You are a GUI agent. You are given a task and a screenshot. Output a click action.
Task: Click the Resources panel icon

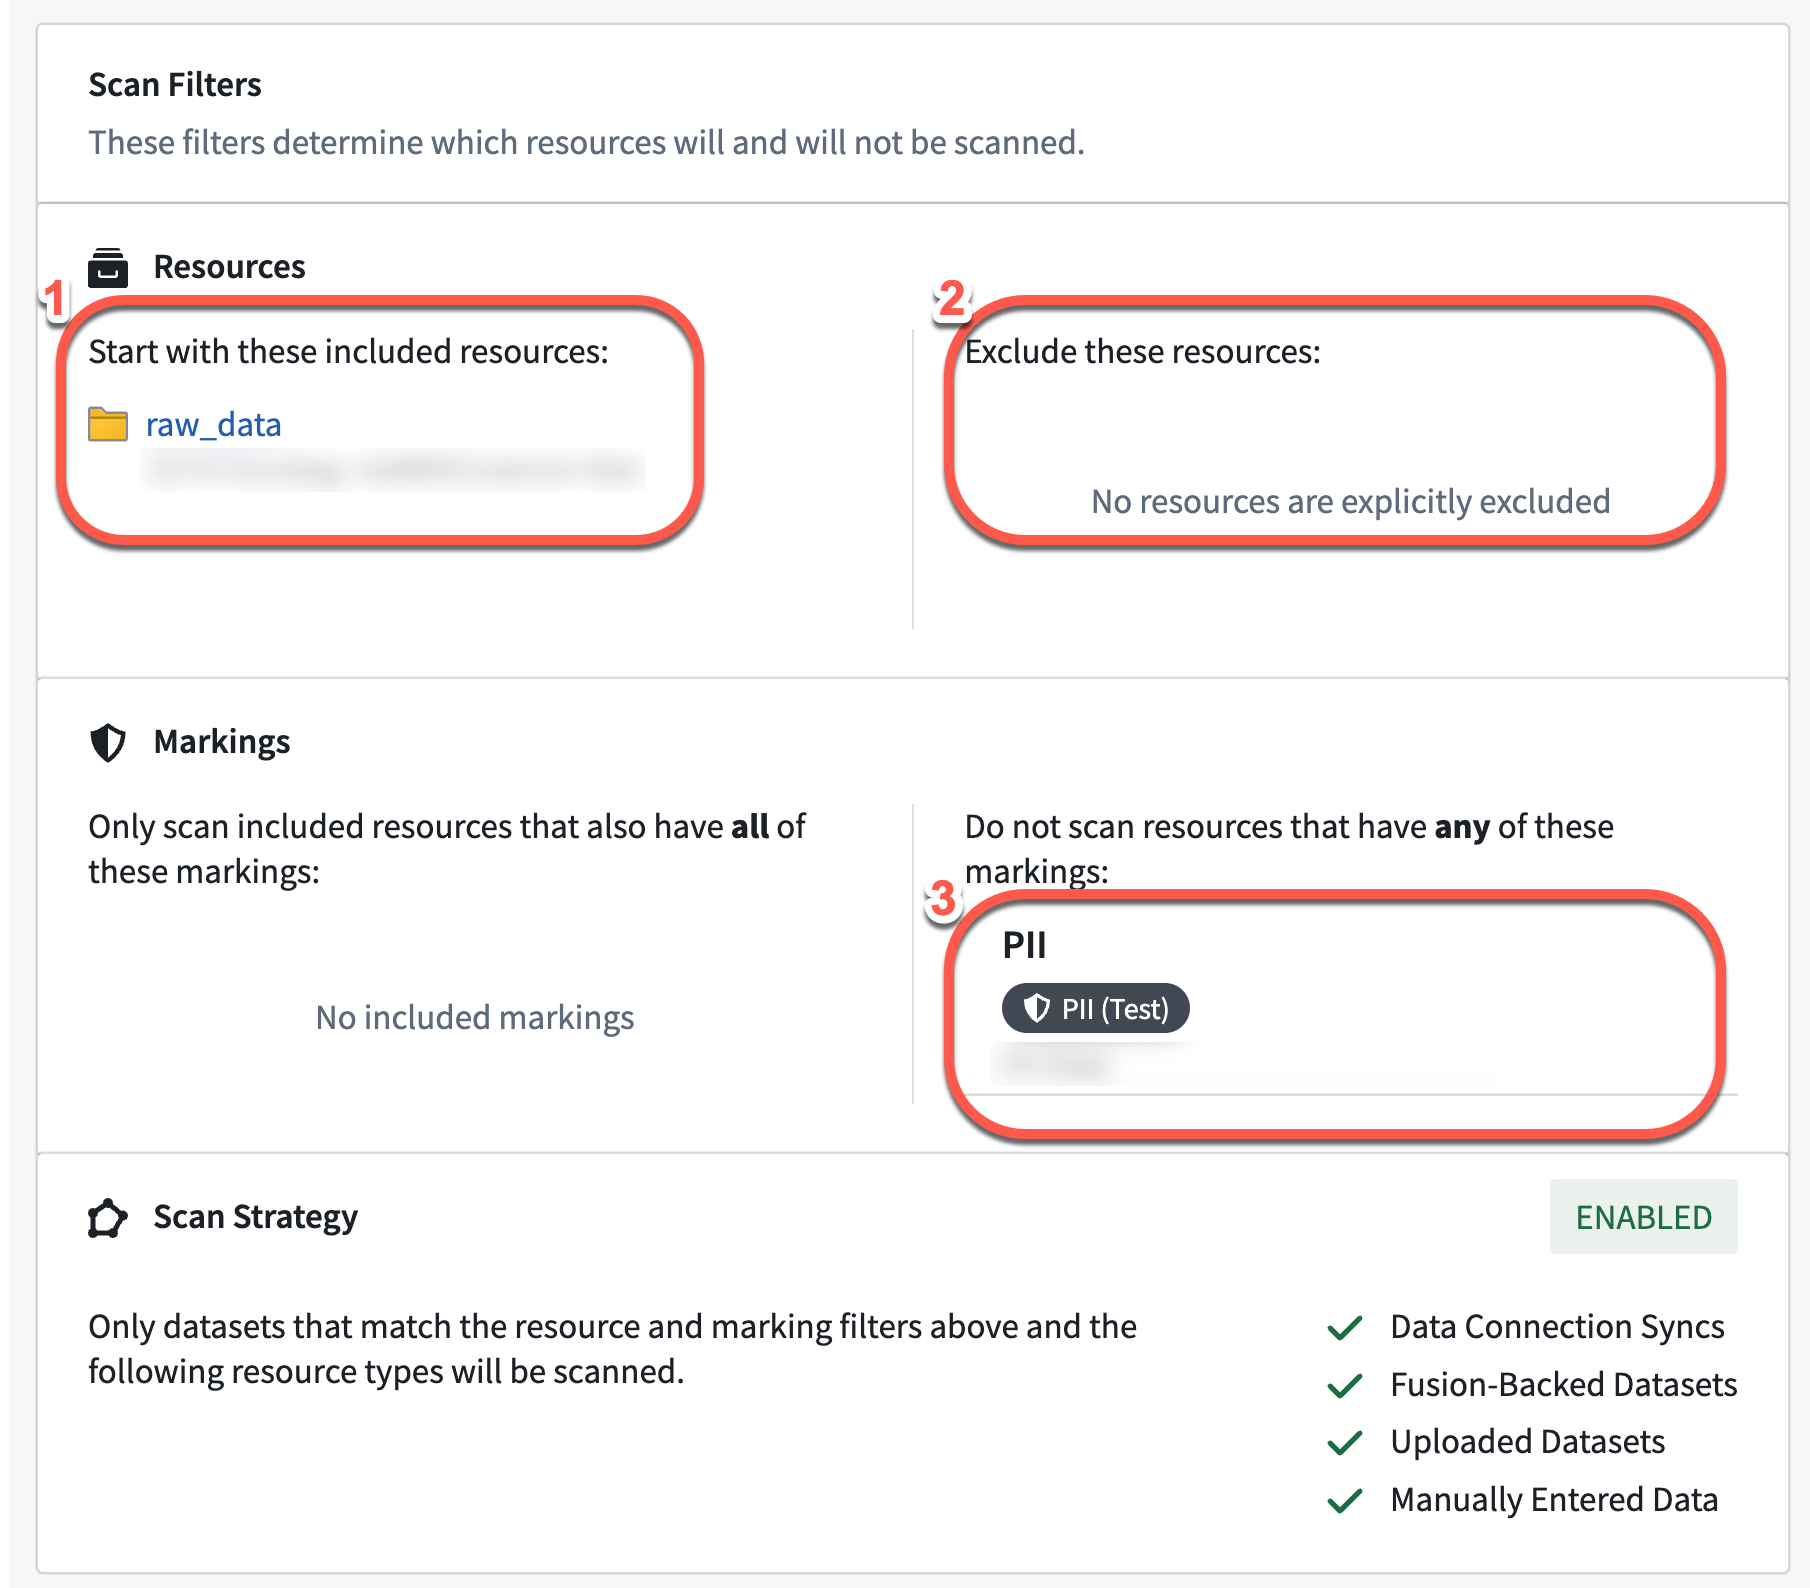pos(108,266)
